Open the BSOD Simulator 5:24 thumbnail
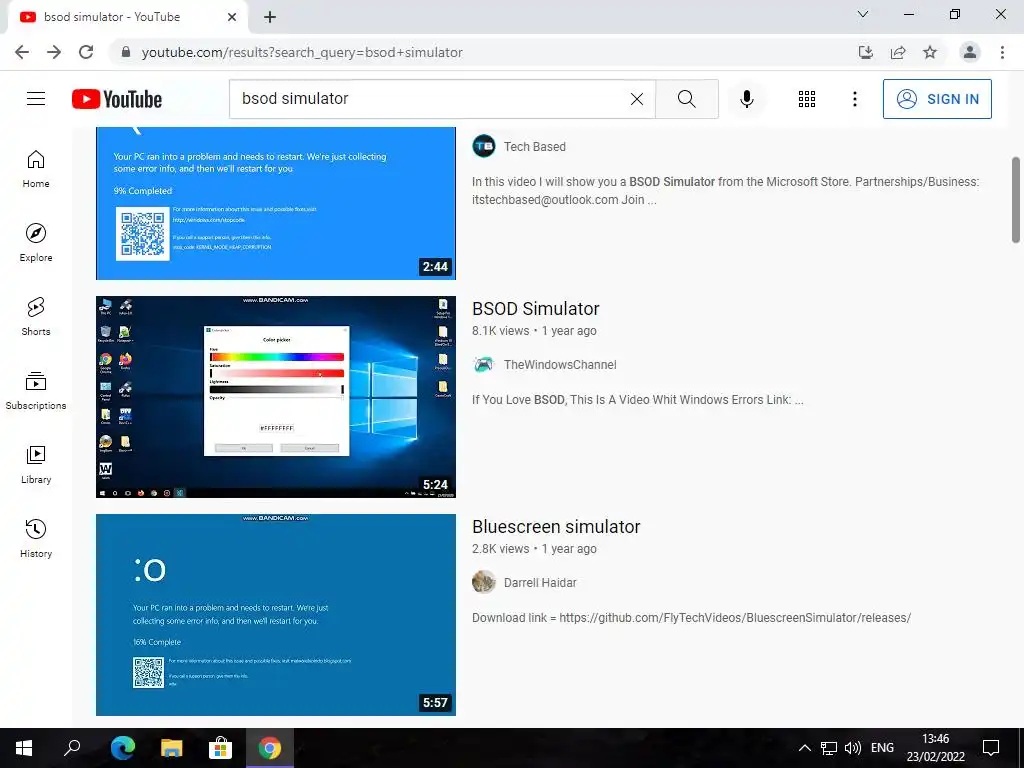This screenshot has width=1024, height=768. (276, 397)
